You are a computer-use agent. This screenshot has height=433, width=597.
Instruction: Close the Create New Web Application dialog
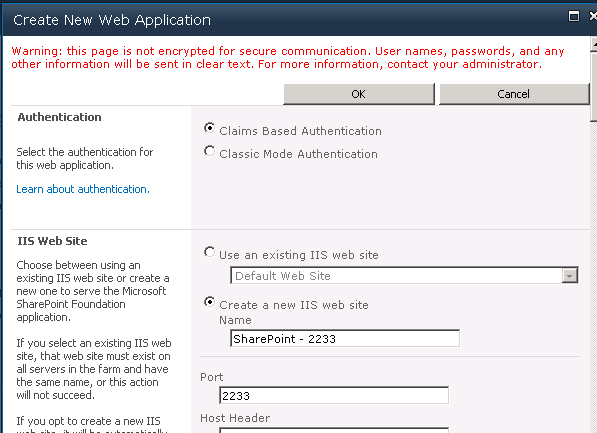(593, 16)
